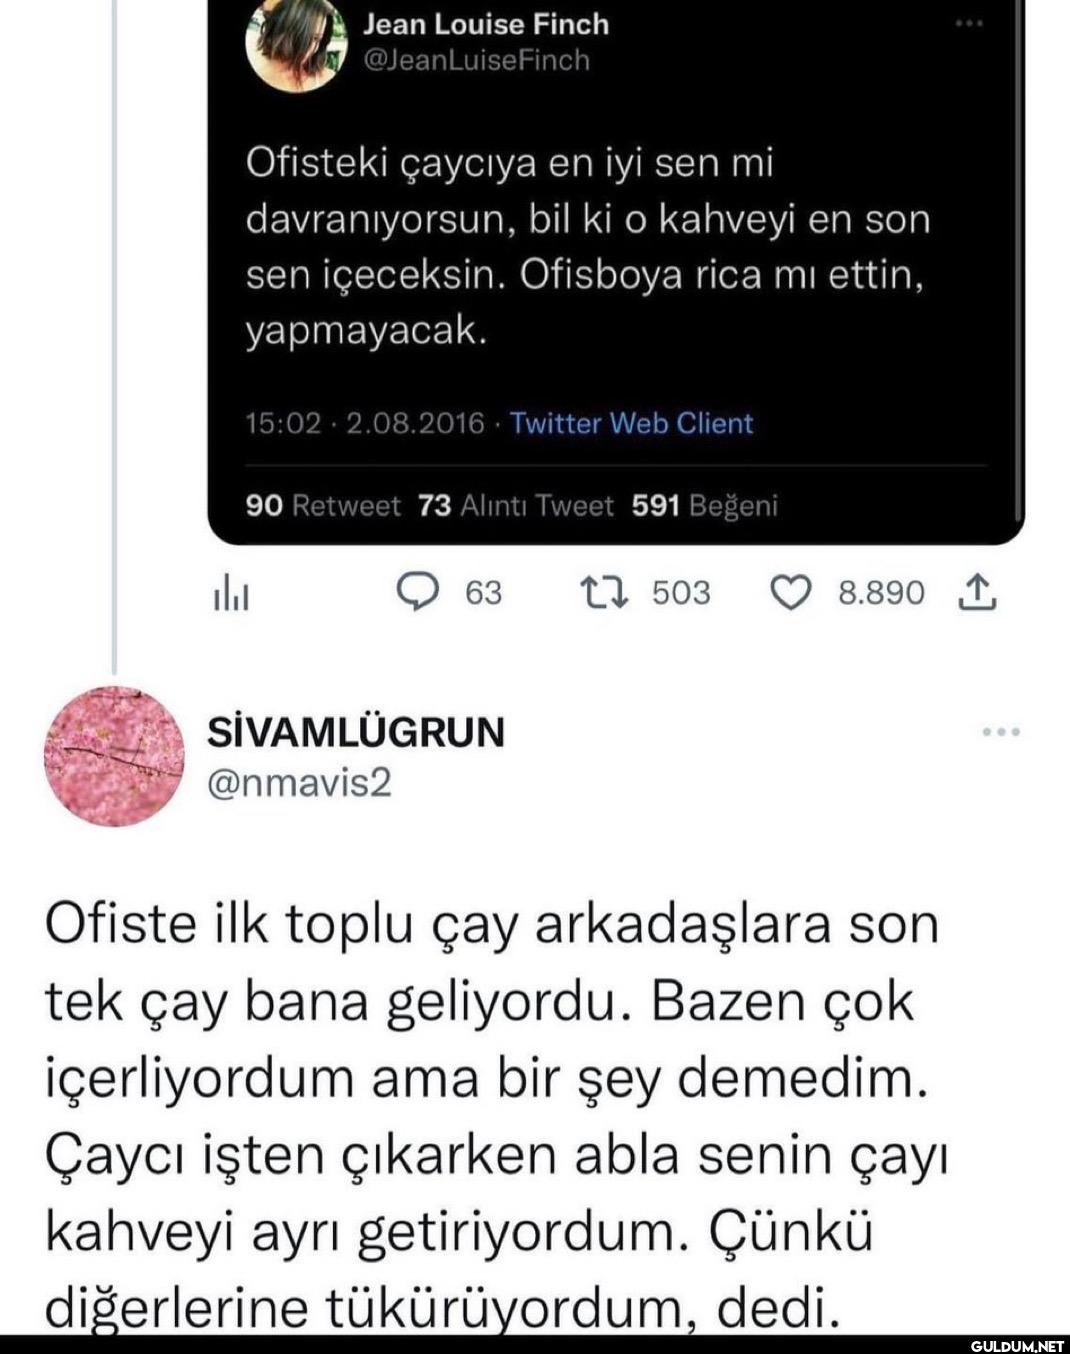Click the GULDUM.NET watermark
The width and height of the screenshot is (1070, 1354).
[1017, 1345]
